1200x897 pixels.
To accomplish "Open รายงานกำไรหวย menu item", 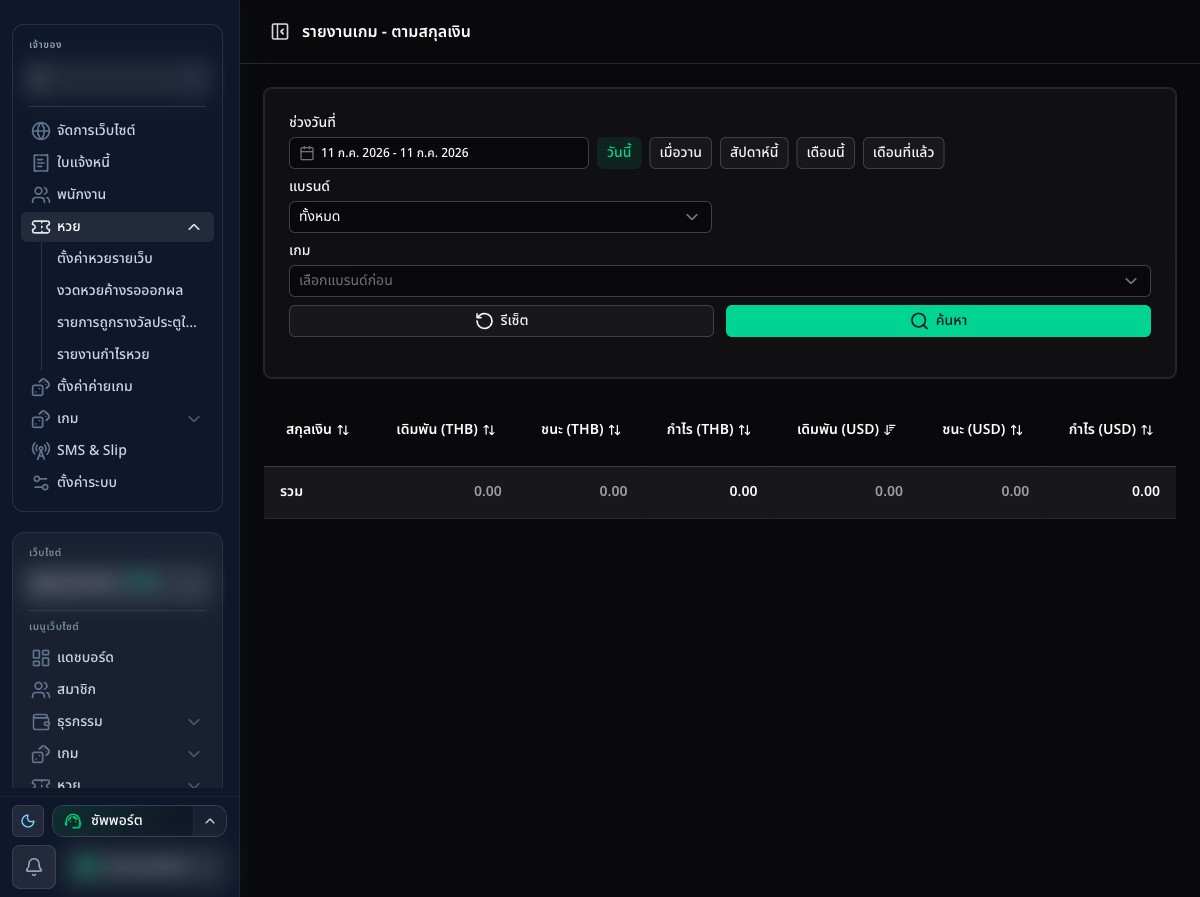I will pyautogui.click(x=104, y=354).
